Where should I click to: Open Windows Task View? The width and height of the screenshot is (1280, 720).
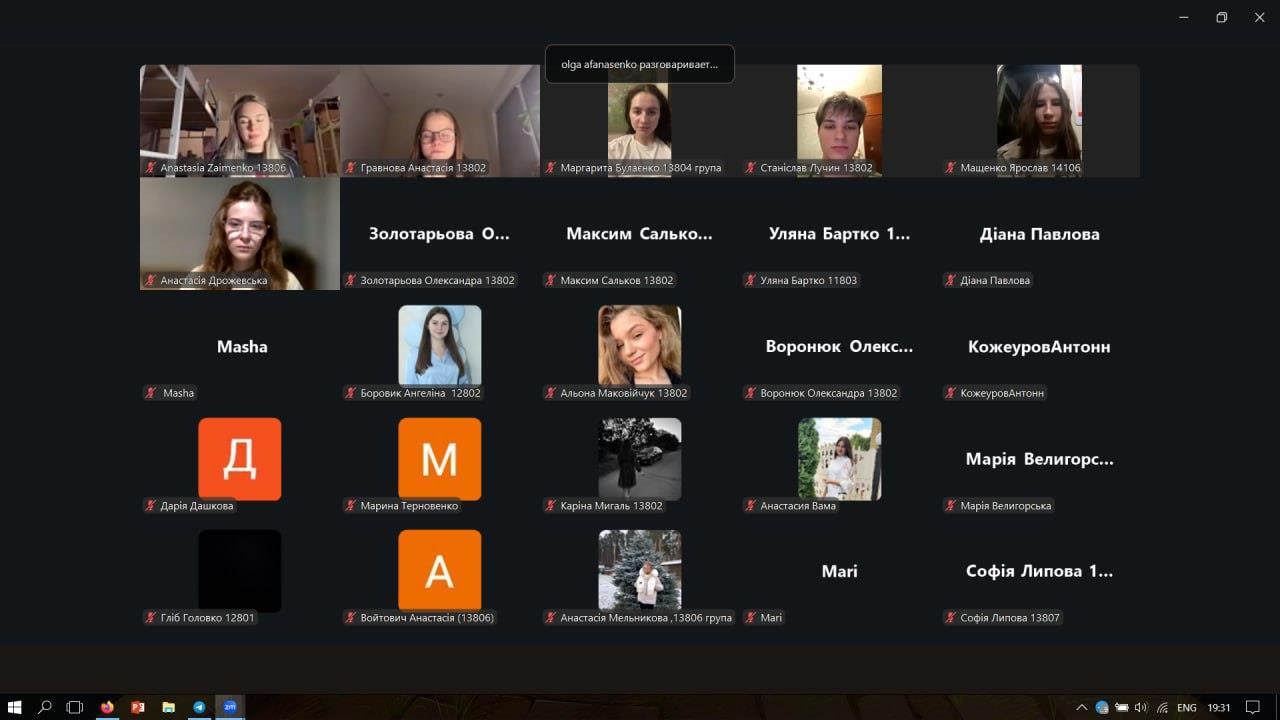[75, 707]
